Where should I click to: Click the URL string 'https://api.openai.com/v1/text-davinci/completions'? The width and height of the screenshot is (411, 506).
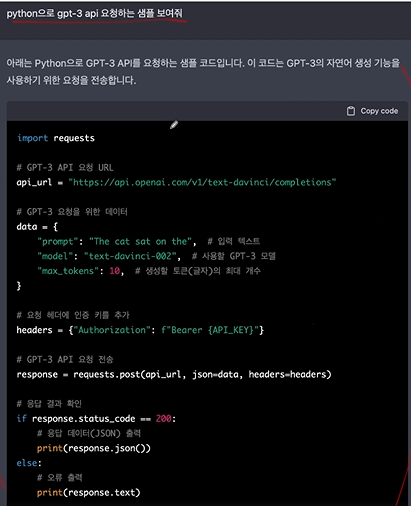point(202,182)
